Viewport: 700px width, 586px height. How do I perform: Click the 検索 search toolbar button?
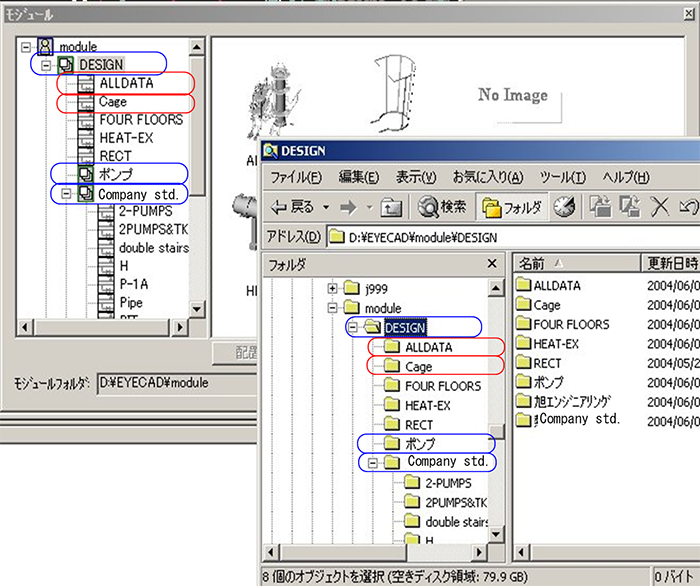click(x=441, y=208)
